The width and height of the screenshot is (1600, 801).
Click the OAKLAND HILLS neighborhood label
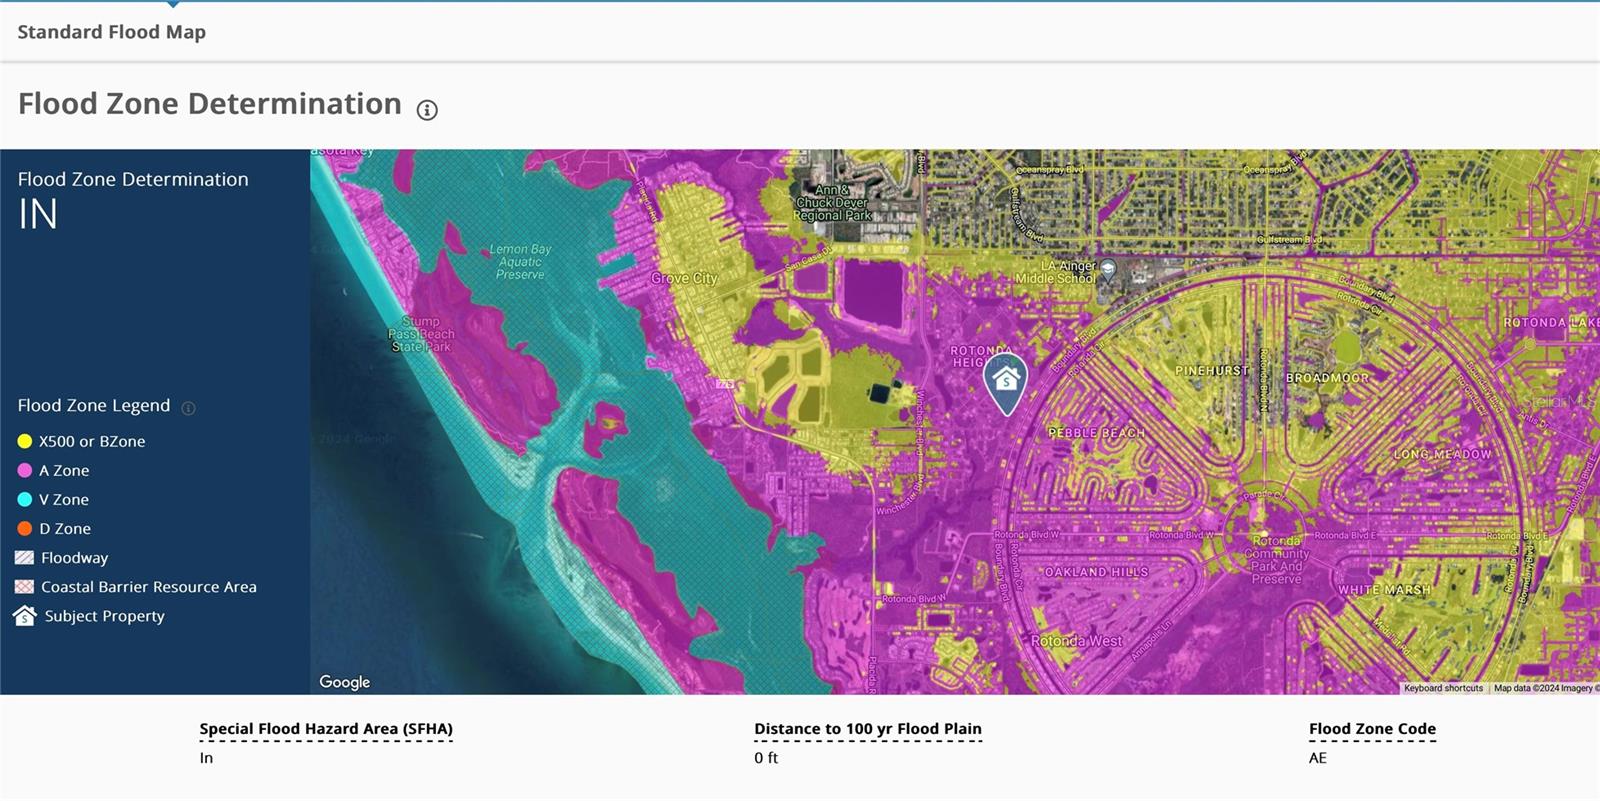click(x=1097, y=572)
